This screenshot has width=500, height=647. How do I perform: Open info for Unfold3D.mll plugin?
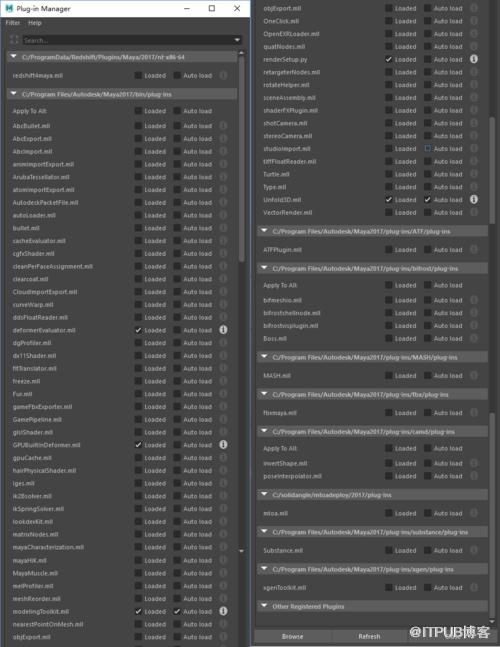[474, 199]
